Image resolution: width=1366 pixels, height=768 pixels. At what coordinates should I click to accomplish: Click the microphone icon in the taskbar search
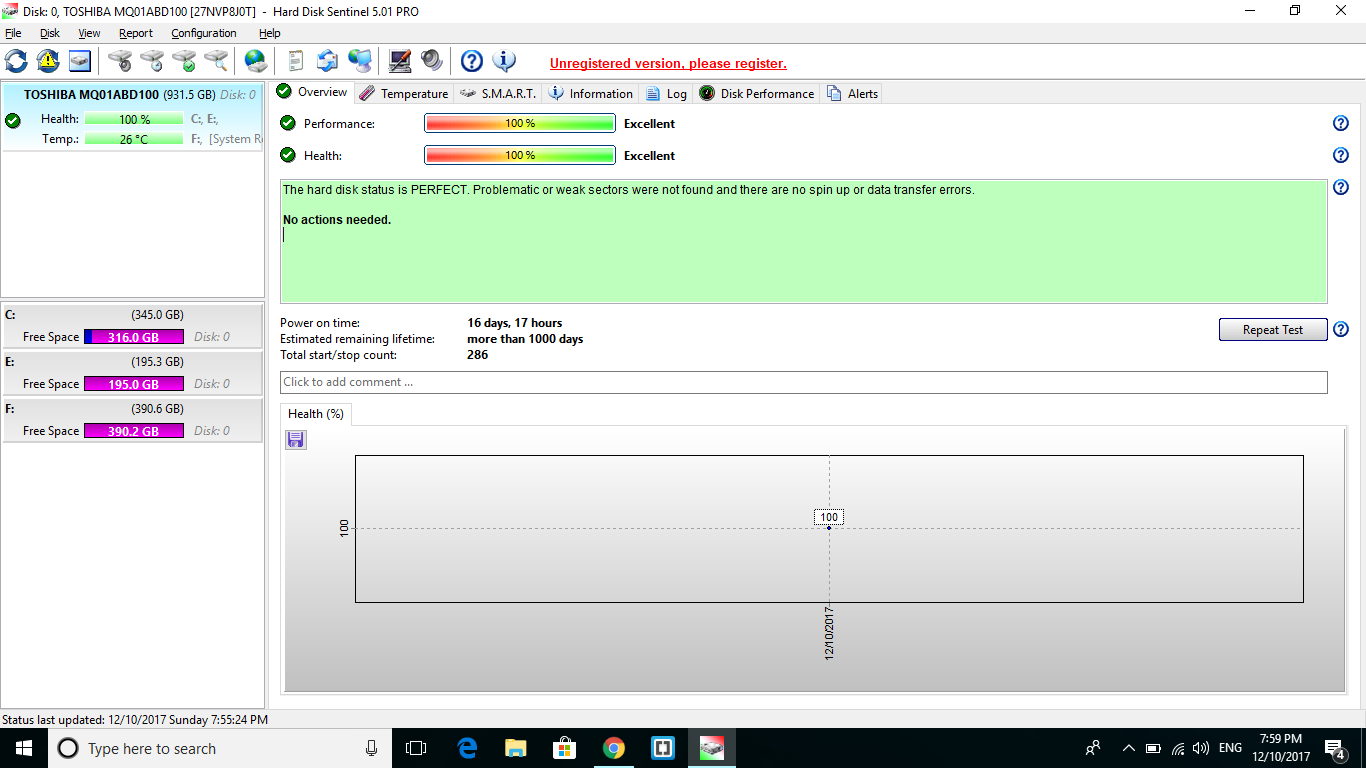coord(372,748)
